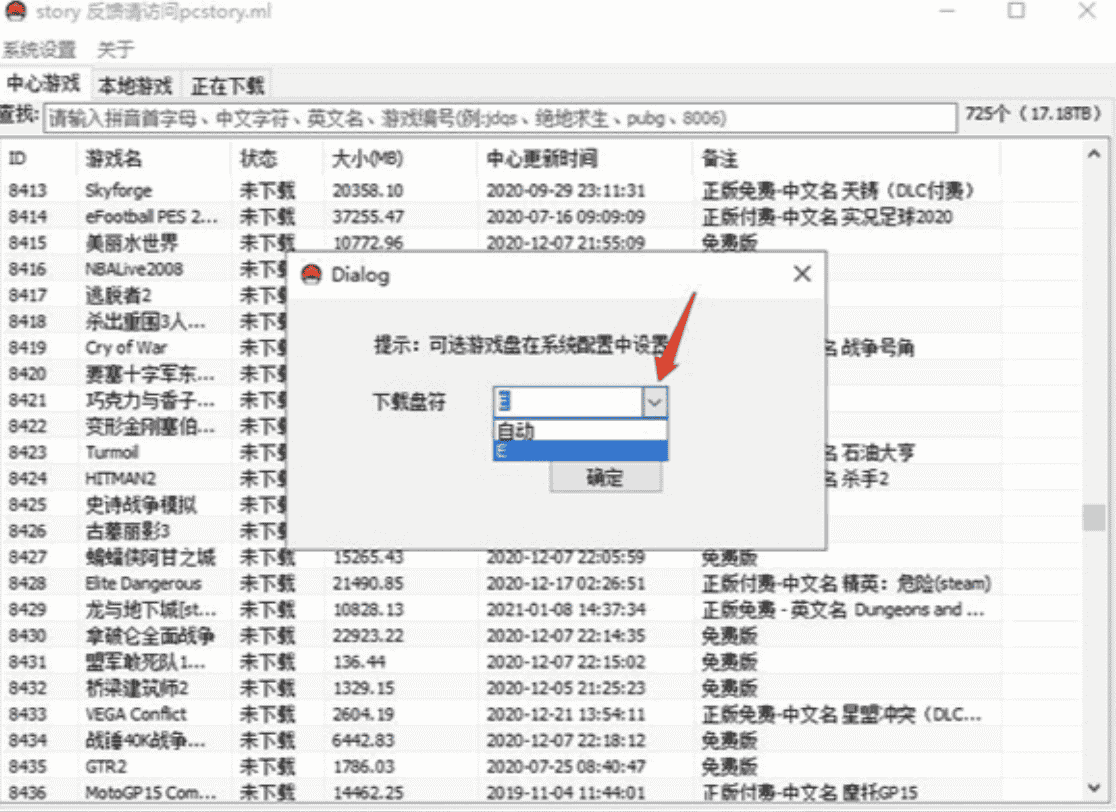Viewport: 1116px width, 812px height.
Task: Sort by the 游戏名 column header
Action: [114, 159]
